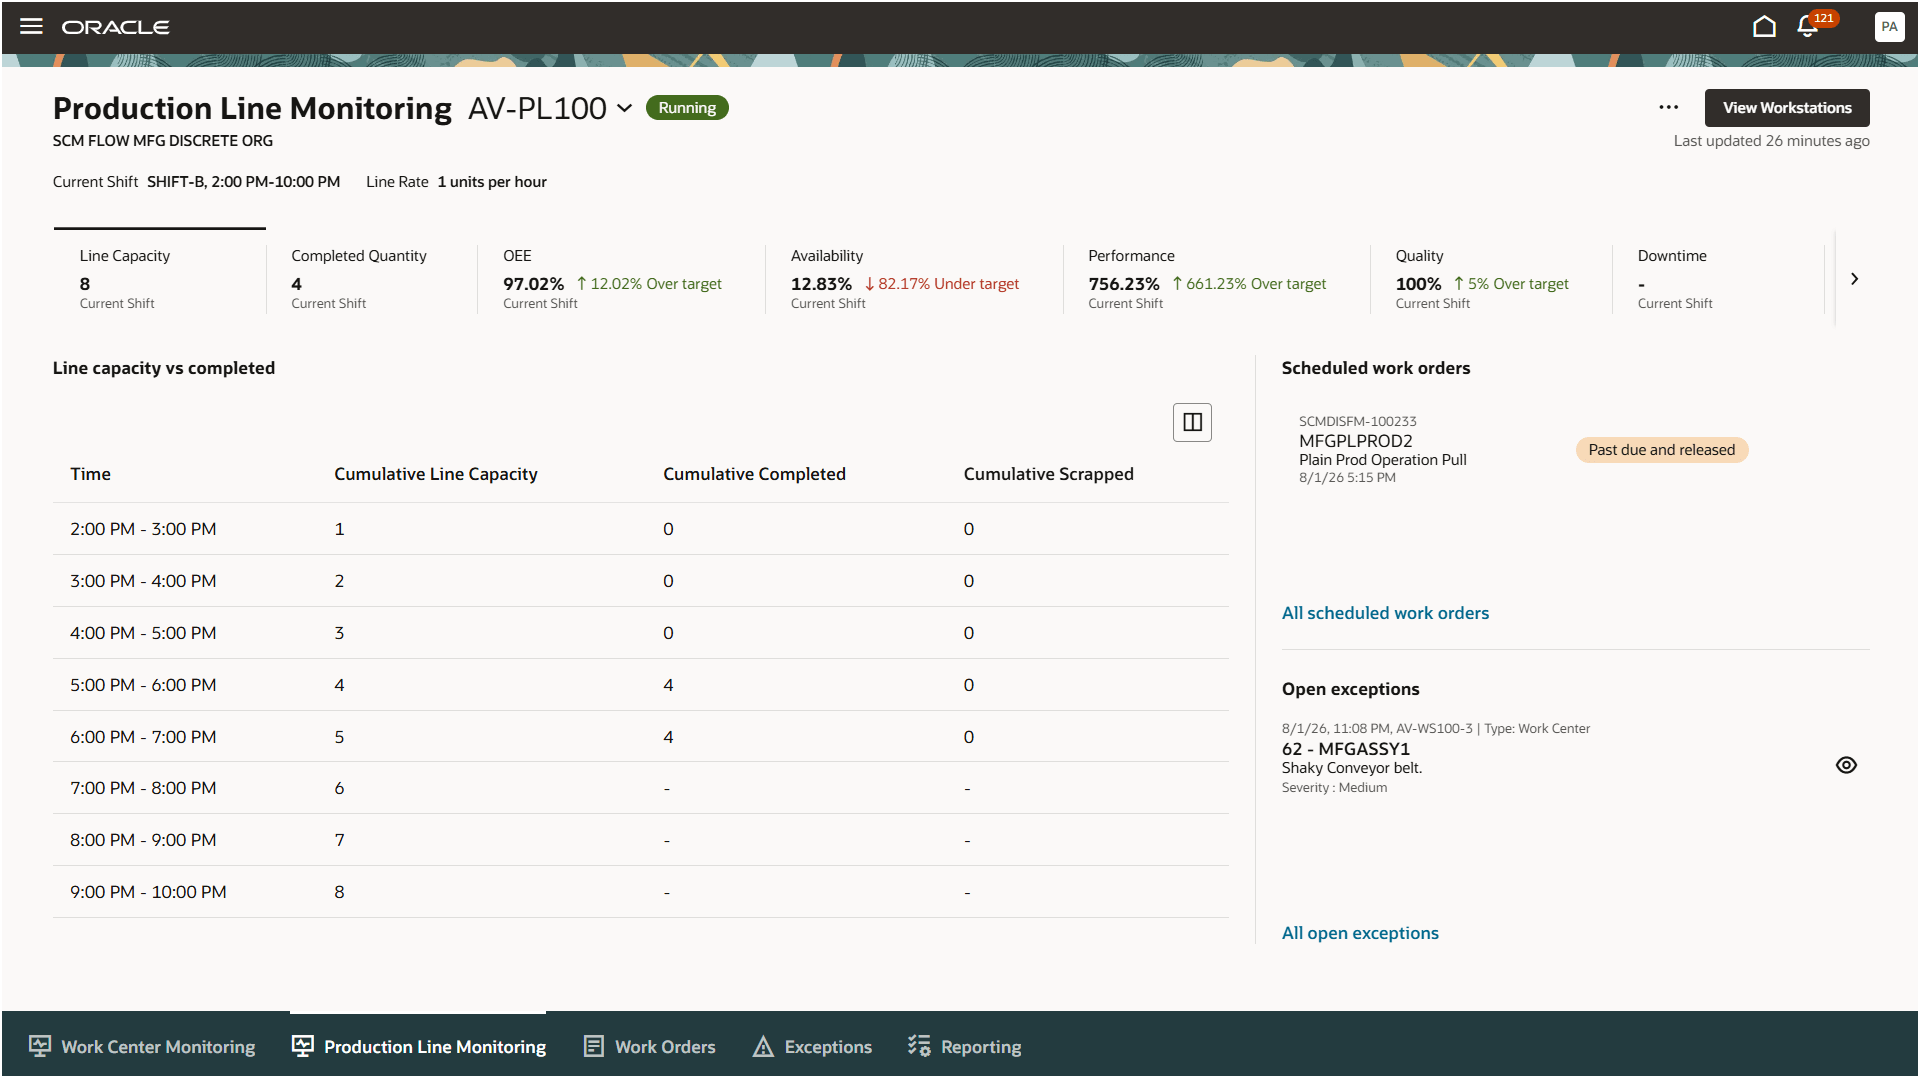Click the SHIFT-B, 2:00 PM-10:00 PM shift value
Image resolution: width=1920 pixels, height=1078 pixels.
coord(243,182)
